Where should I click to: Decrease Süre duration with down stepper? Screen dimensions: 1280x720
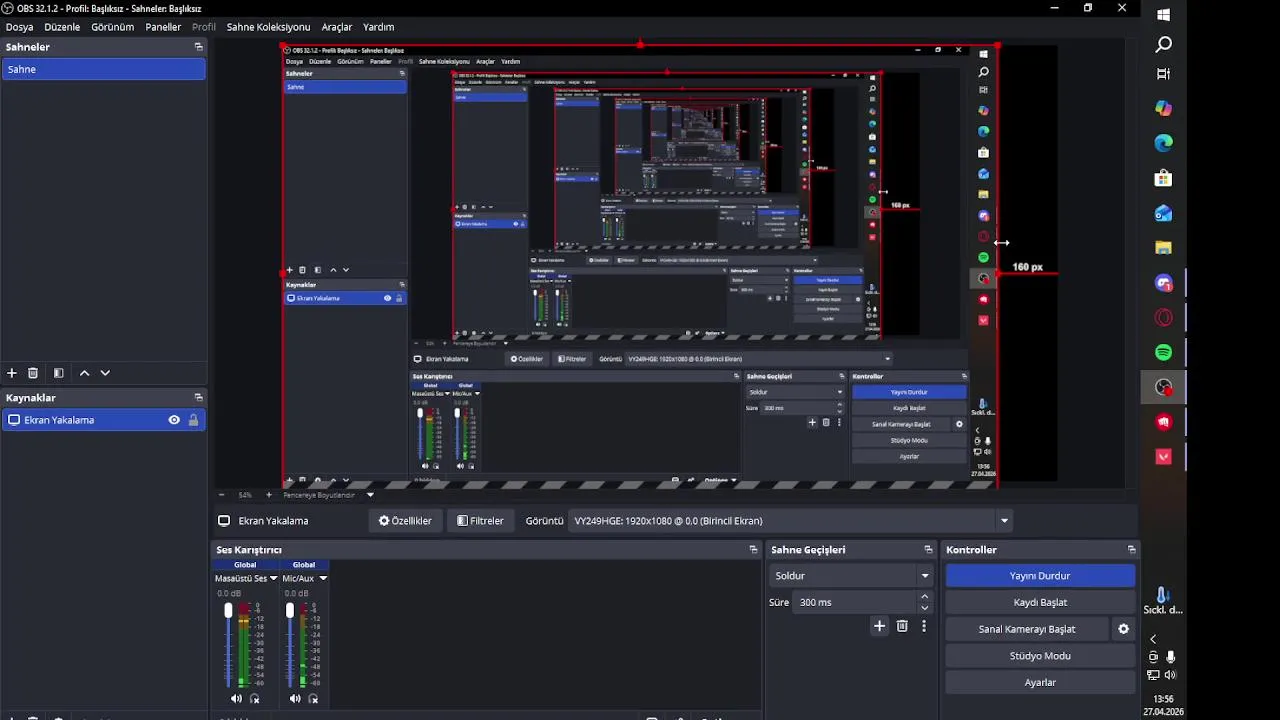924,608
